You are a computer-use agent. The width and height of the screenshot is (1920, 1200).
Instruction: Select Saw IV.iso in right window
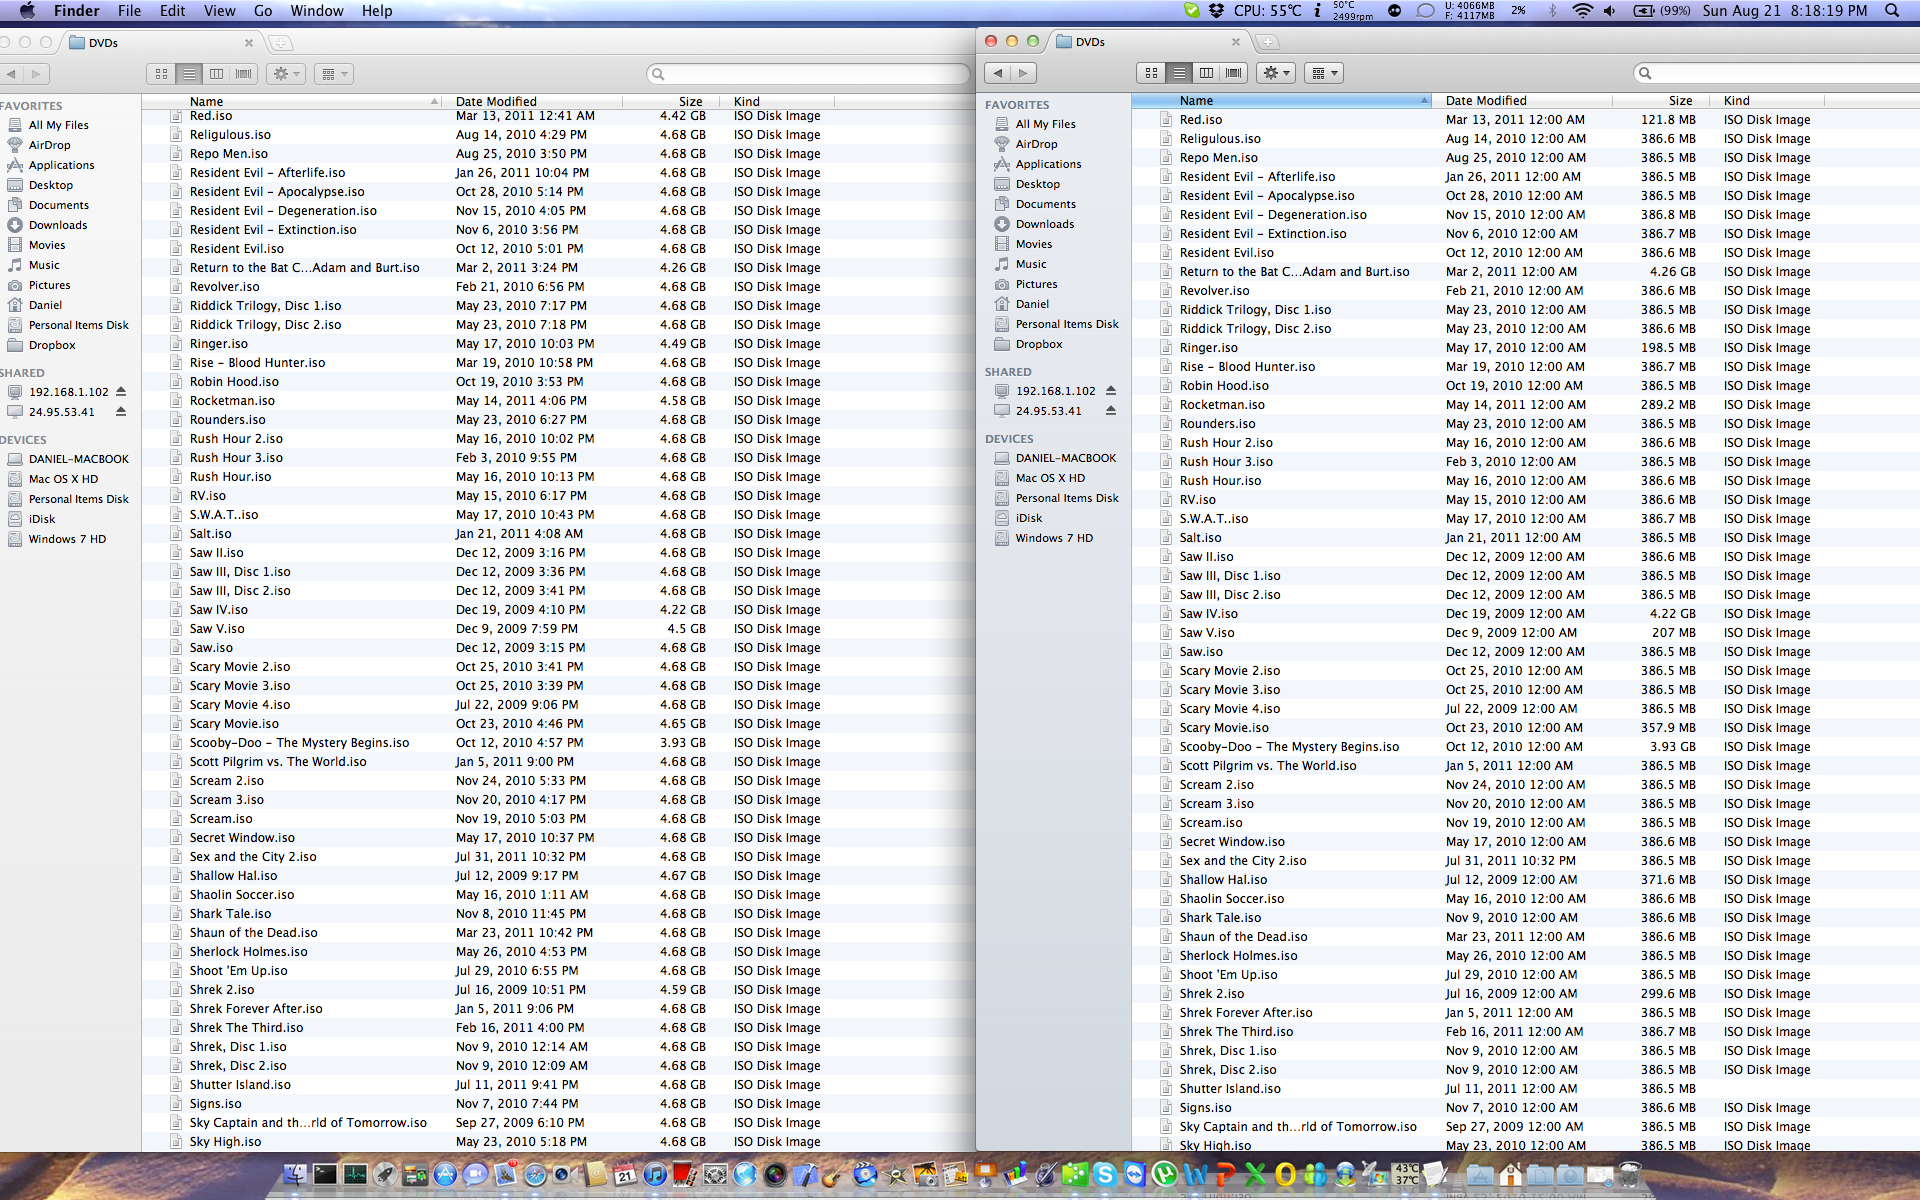tap(1525, 613)
